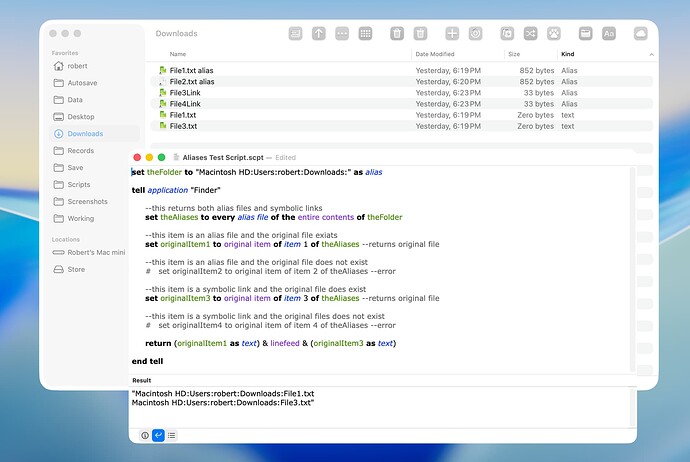Show the log pane with list button

point(172,436)
